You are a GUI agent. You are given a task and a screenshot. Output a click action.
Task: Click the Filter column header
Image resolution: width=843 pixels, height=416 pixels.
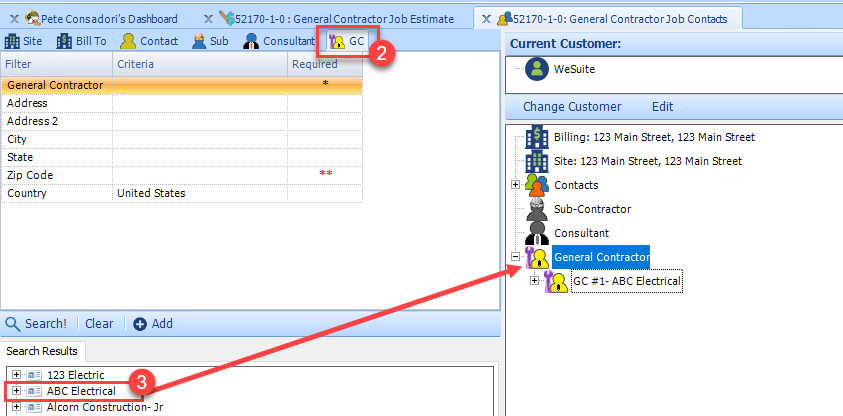tap(56, 64)
